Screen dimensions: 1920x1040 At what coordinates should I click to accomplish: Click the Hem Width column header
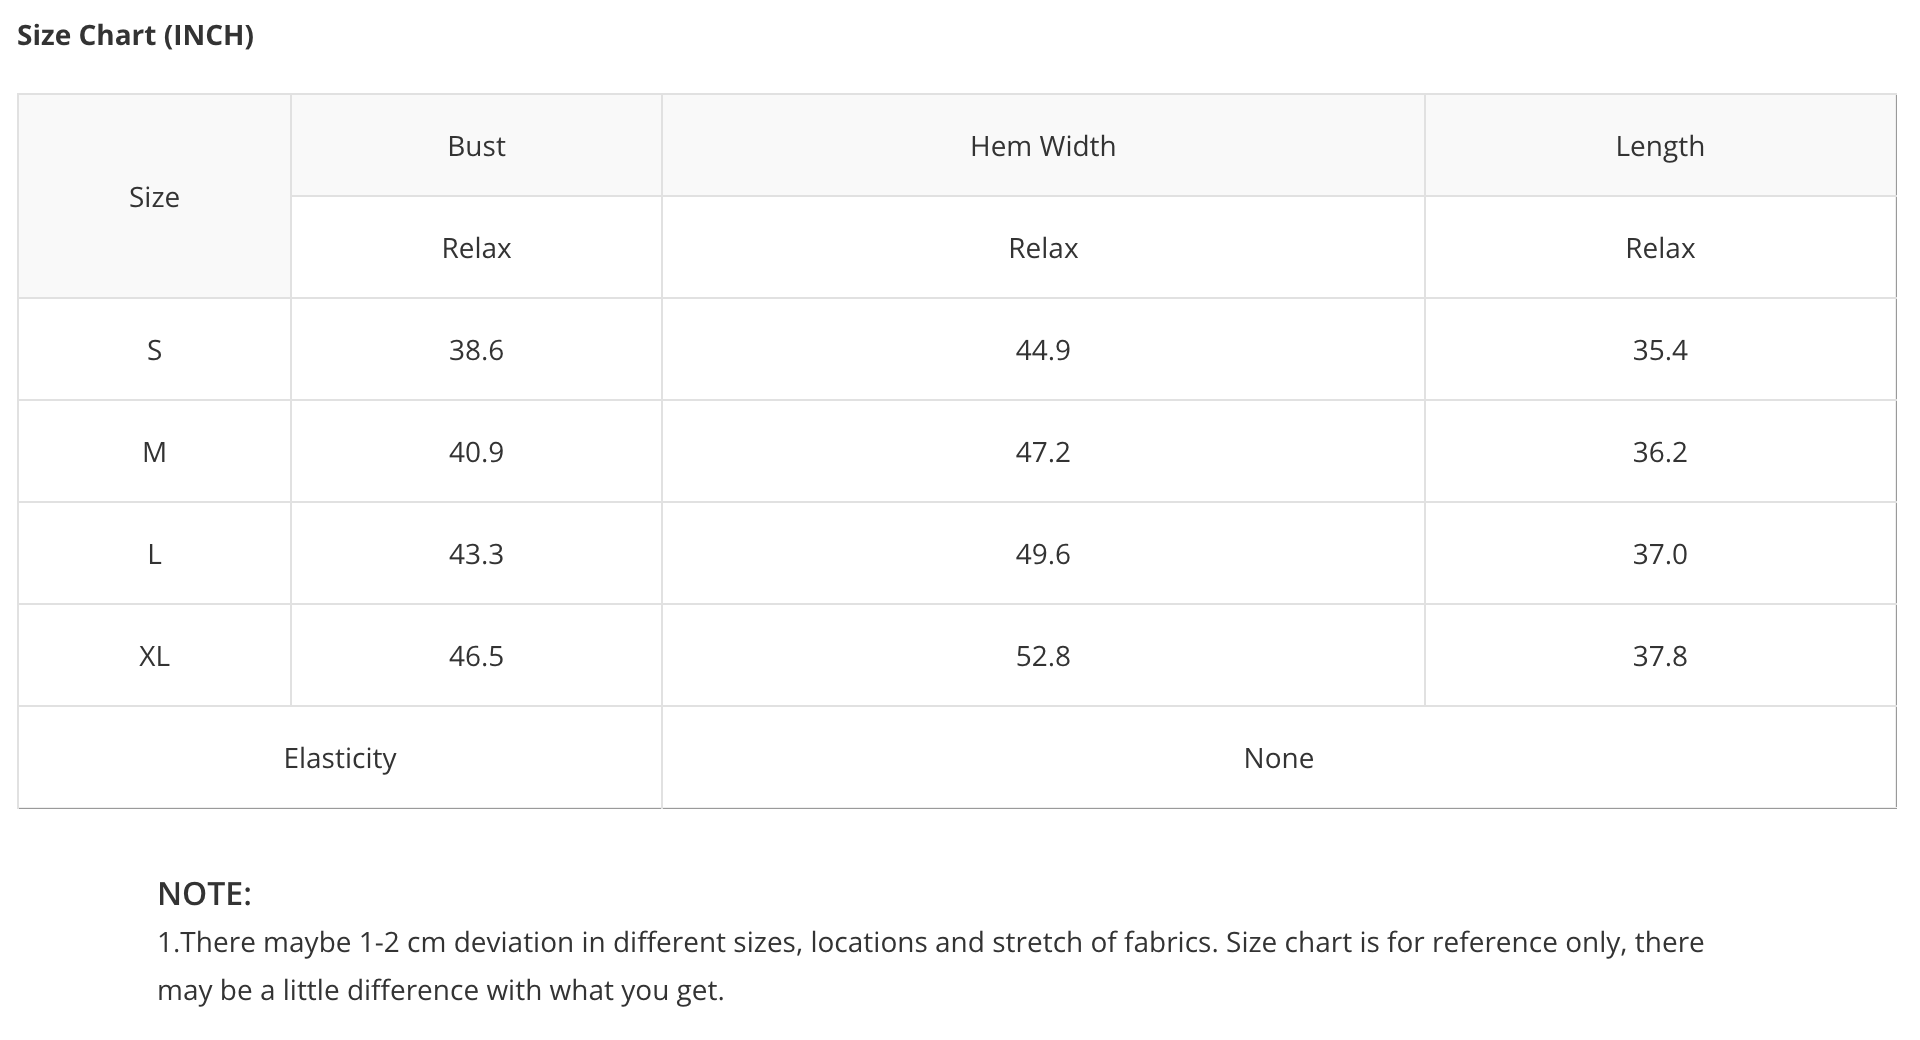click(1043, 146)
